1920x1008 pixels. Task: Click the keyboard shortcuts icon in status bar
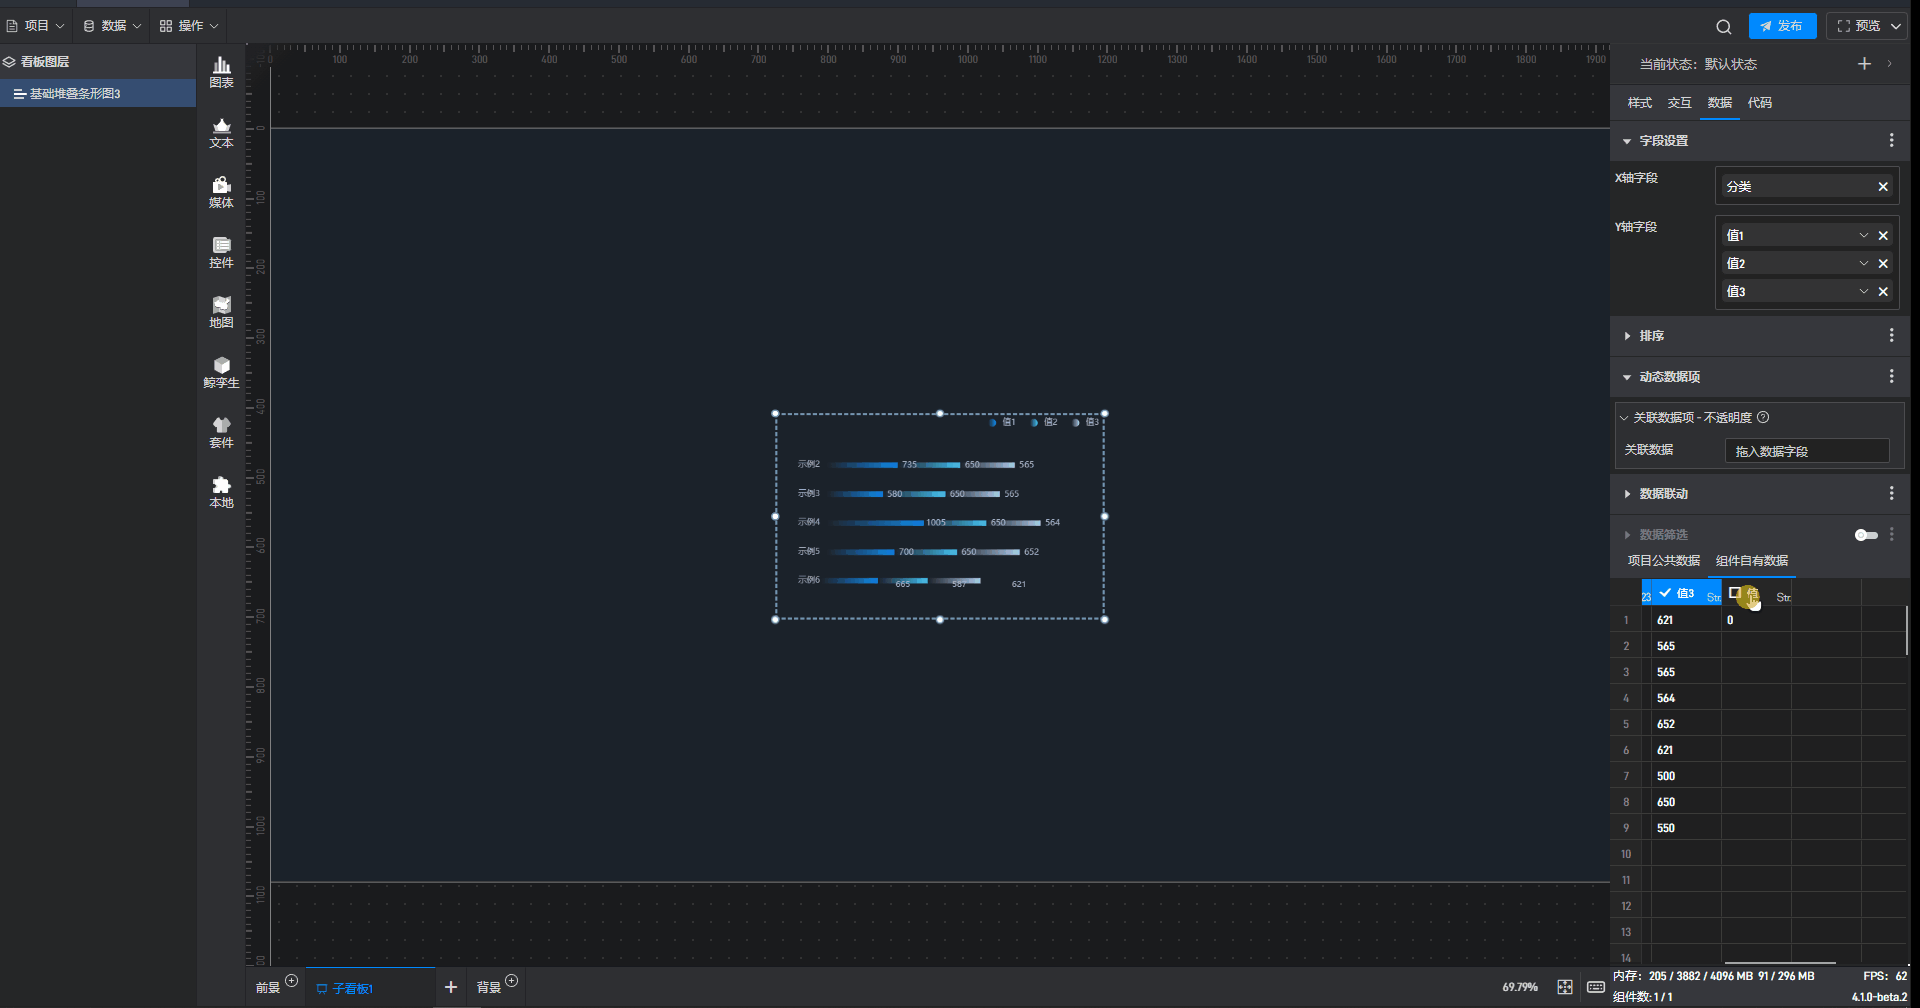[x=1596, y=987]
